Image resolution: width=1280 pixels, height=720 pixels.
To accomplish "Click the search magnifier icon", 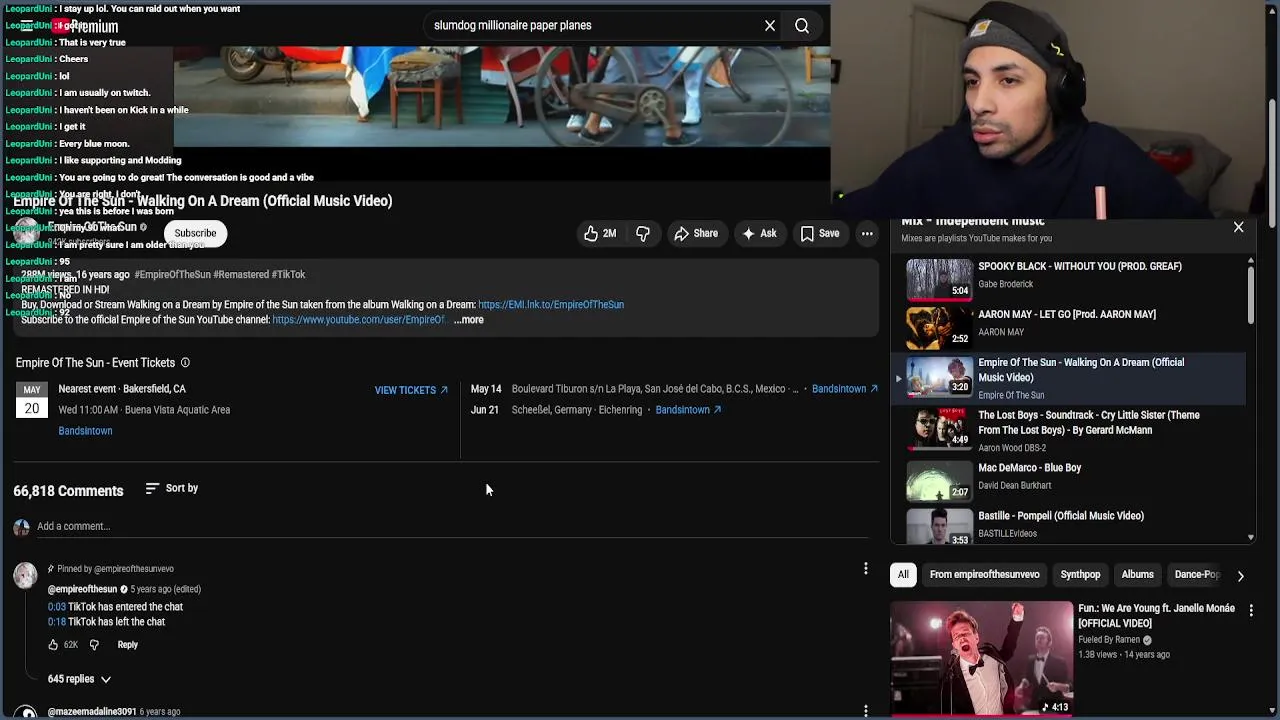I will click(x=802, y=26).
